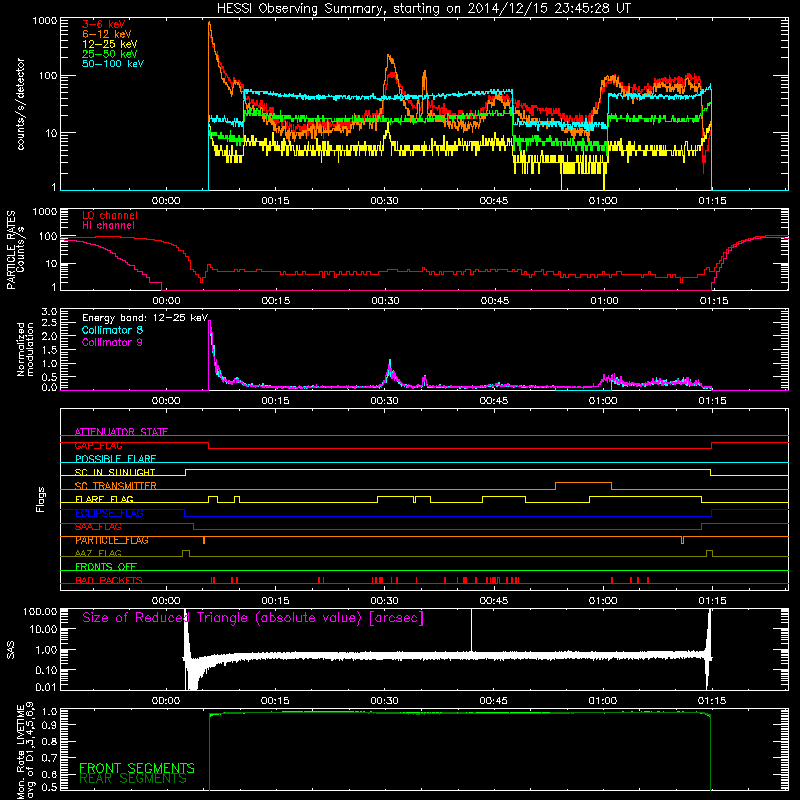Viewport: 800px width, 800px height.
Task: Click the ATTENUATOR_STATE flag label
Action: coord(121,432)
